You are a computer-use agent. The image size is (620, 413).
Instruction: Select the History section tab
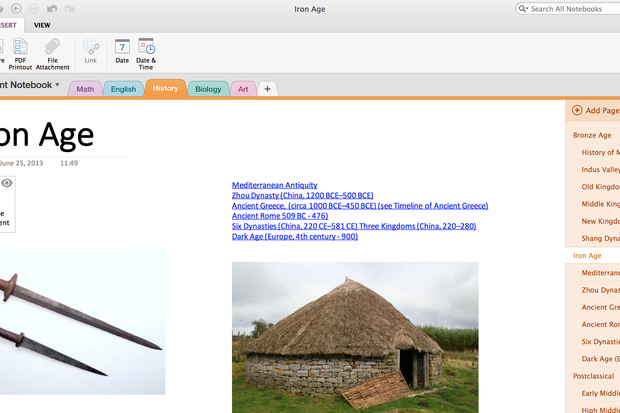click(165, 88)
